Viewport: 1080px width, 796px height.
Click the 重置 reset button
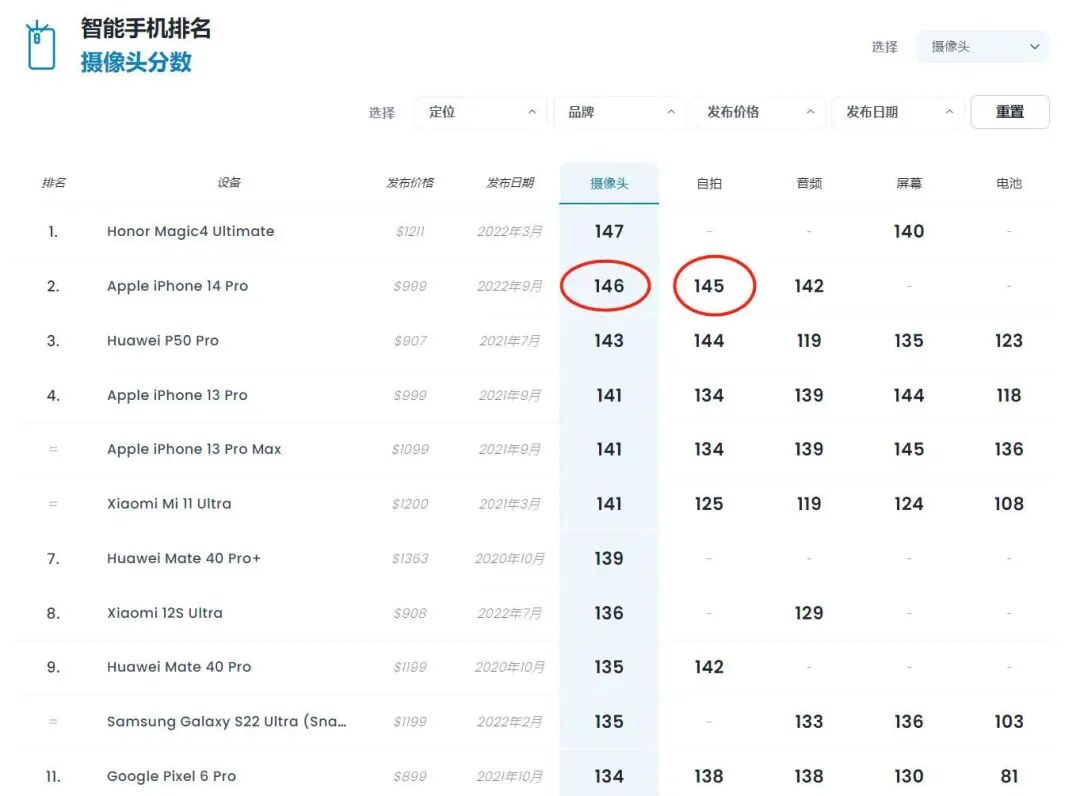pos(1010,112)
